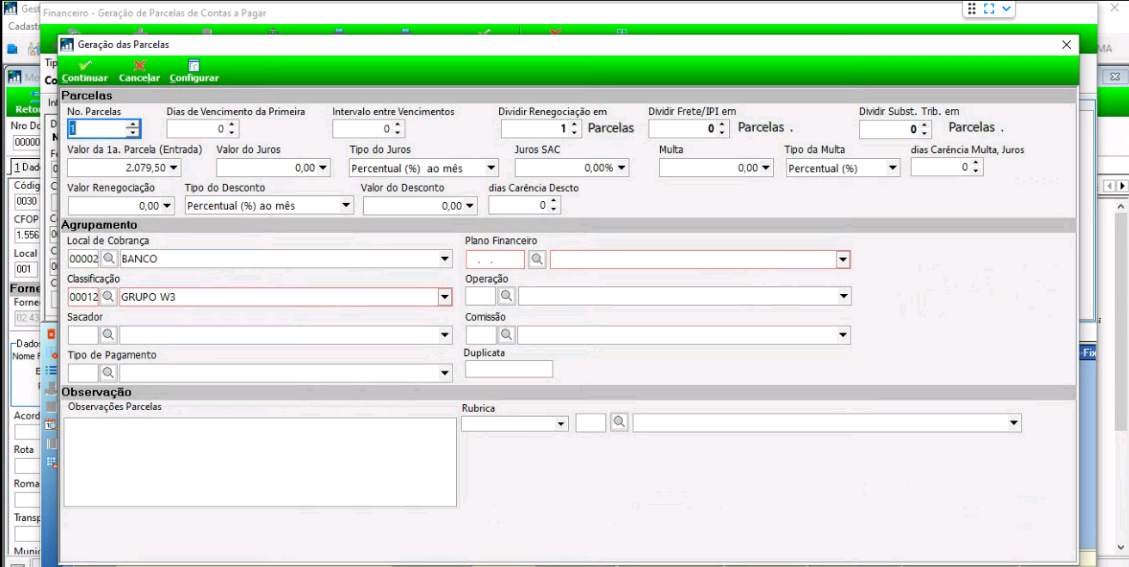Increase No. Parcelas with up arrow
This screenshot has height=567, width=1129.
point(132,125)
